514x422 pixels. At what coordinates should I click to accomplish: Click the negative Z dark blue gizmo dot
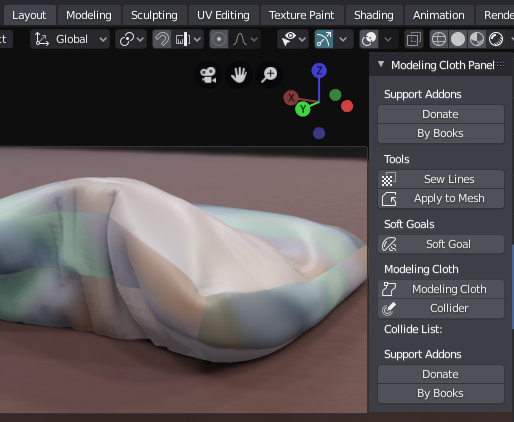pos(319,133)
